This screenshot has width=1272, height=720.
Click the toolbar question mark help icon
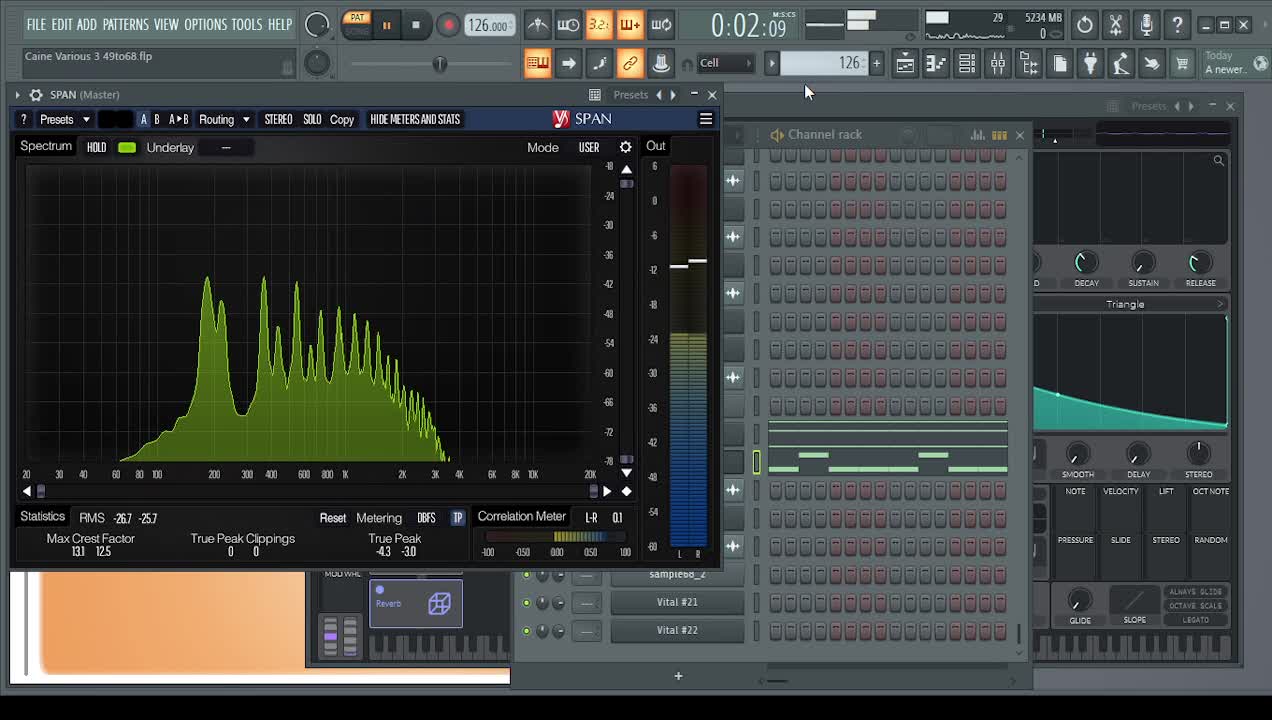[x=1178, y=25]
